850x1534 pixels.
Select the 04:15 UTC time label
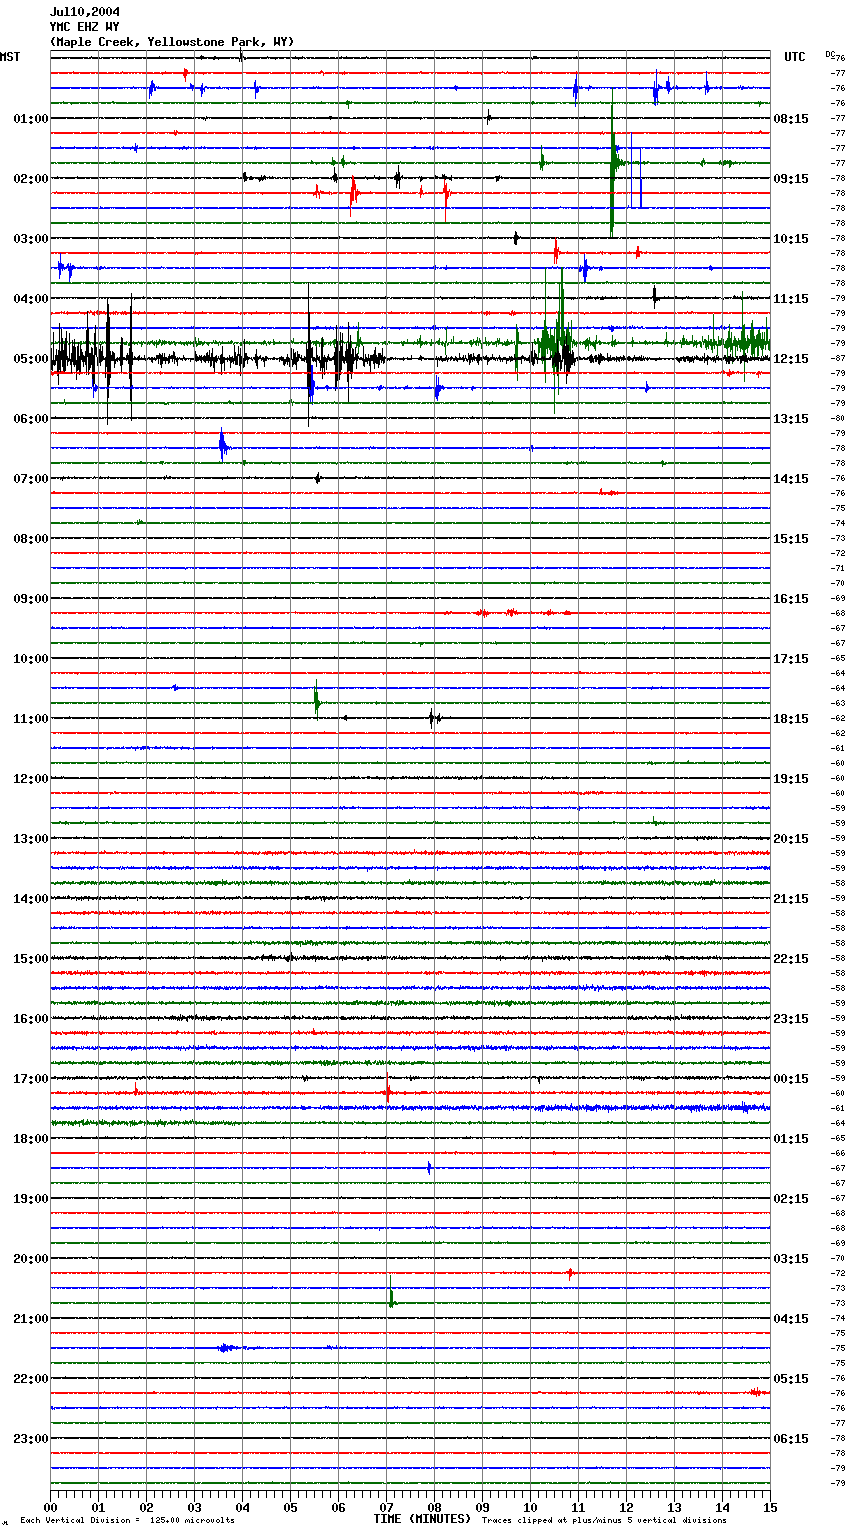click(791, 1319)
